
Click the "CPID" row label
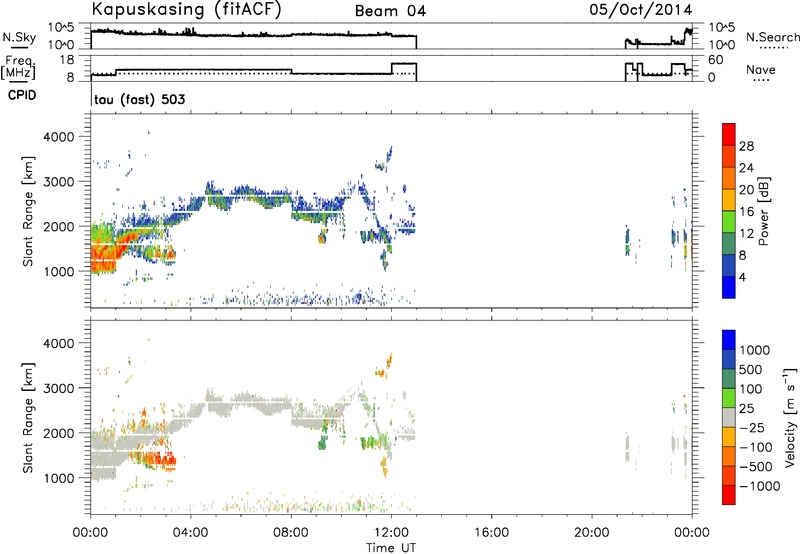tap(22, 95)
